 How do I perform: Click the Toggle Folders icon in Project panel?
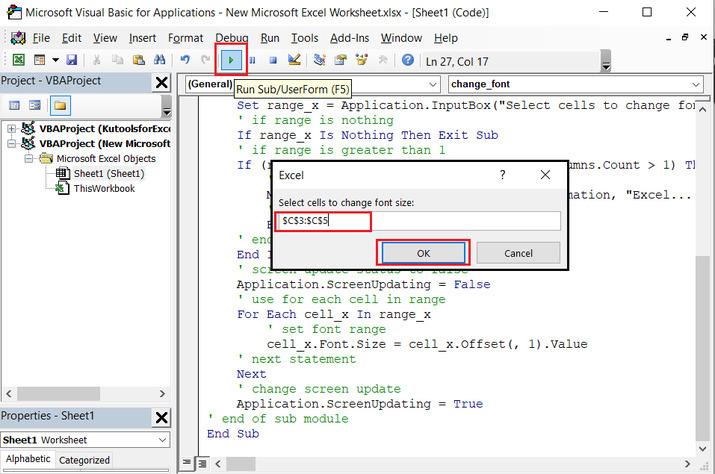(60, 106)
